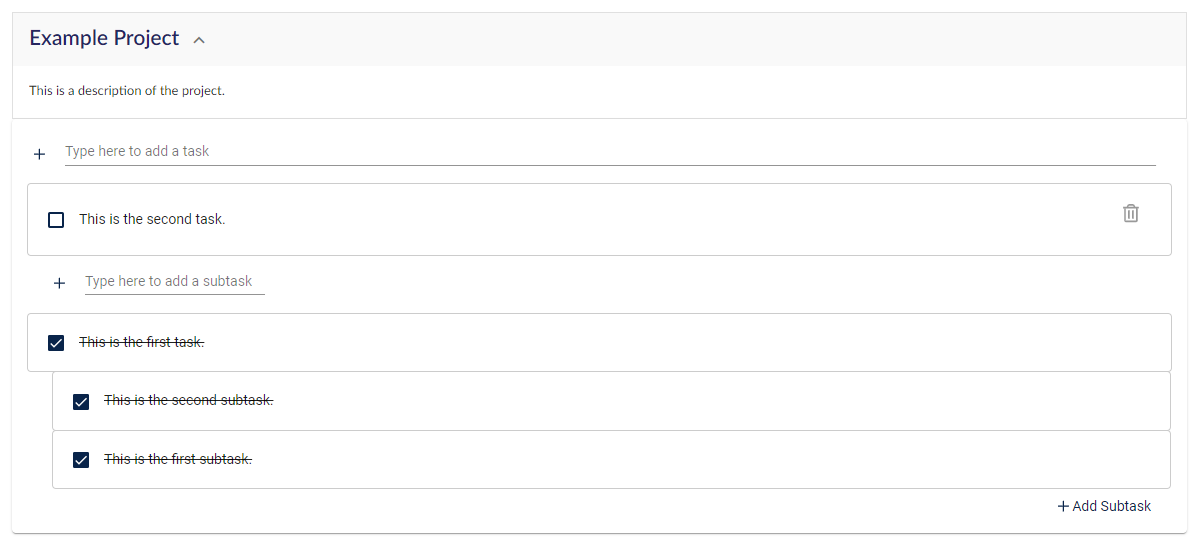Uncheck the 'This is the first subtask' checkbox
This screenshot has width=1199, height=544.
(x=81, y=460)
